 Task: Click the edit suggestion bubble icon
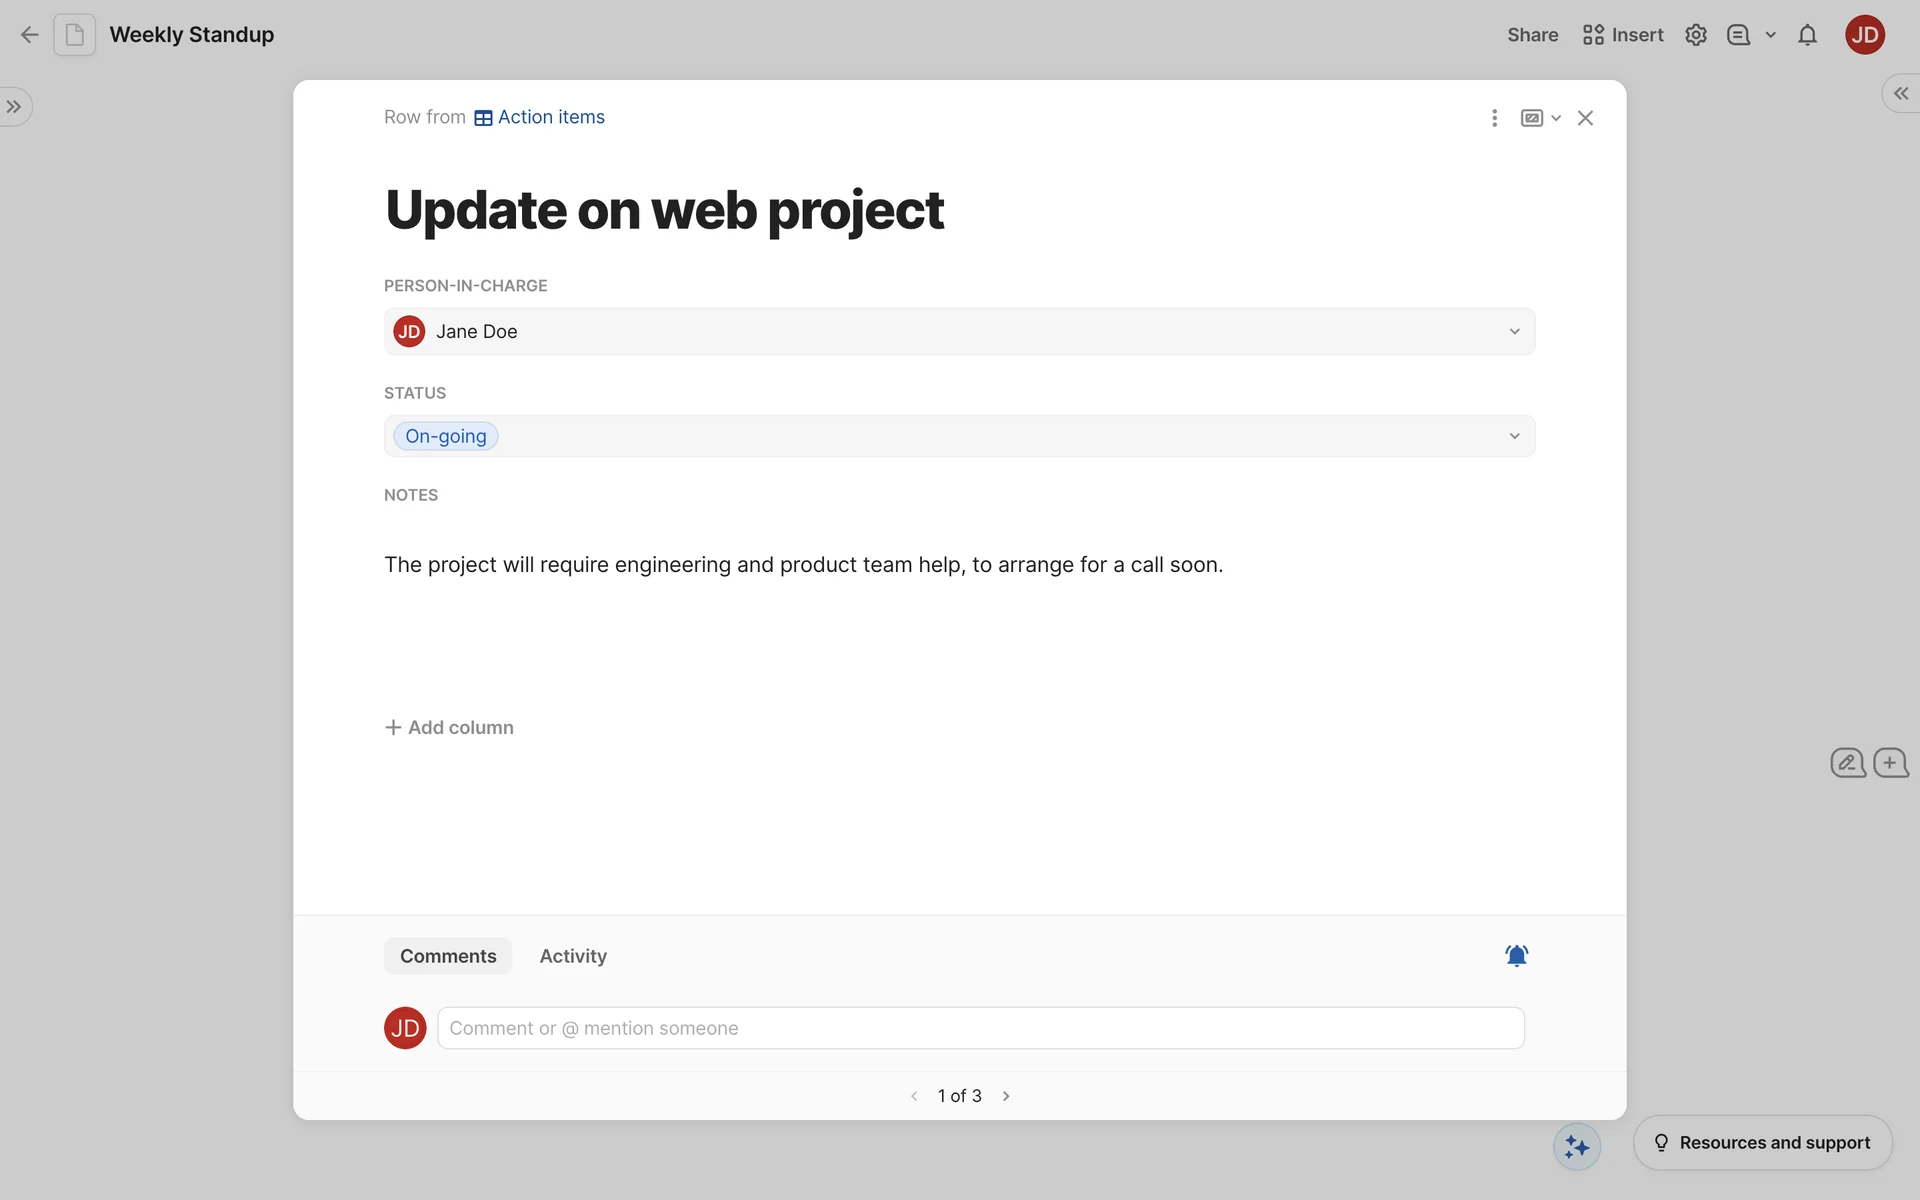click(x=1847, y=763)
